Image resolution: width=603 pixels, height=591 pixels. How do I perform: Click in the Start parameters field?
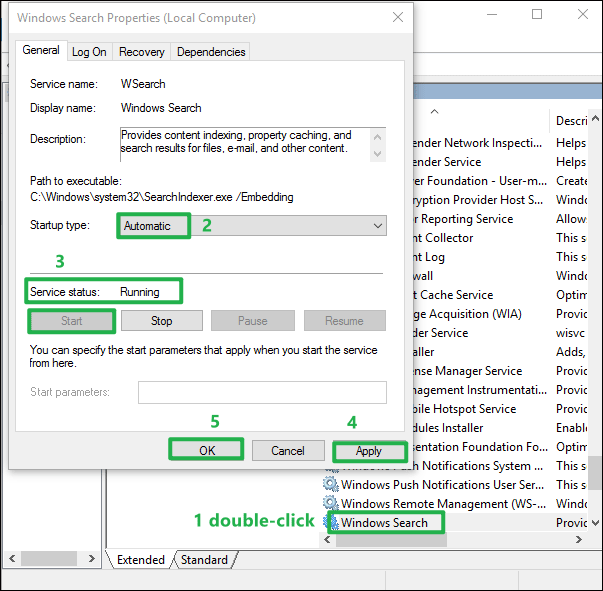[x=262, y=392]
